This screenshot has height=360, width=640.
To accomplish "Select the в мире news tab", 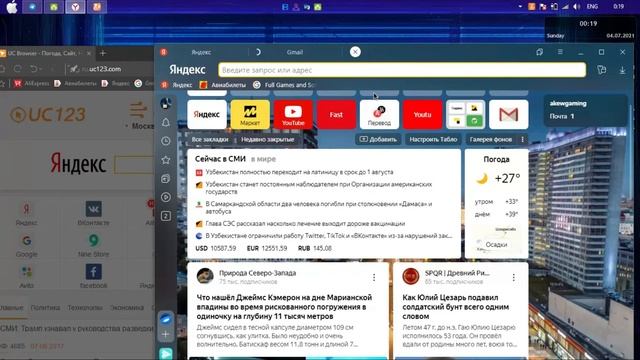I will [x=263, y=159].
